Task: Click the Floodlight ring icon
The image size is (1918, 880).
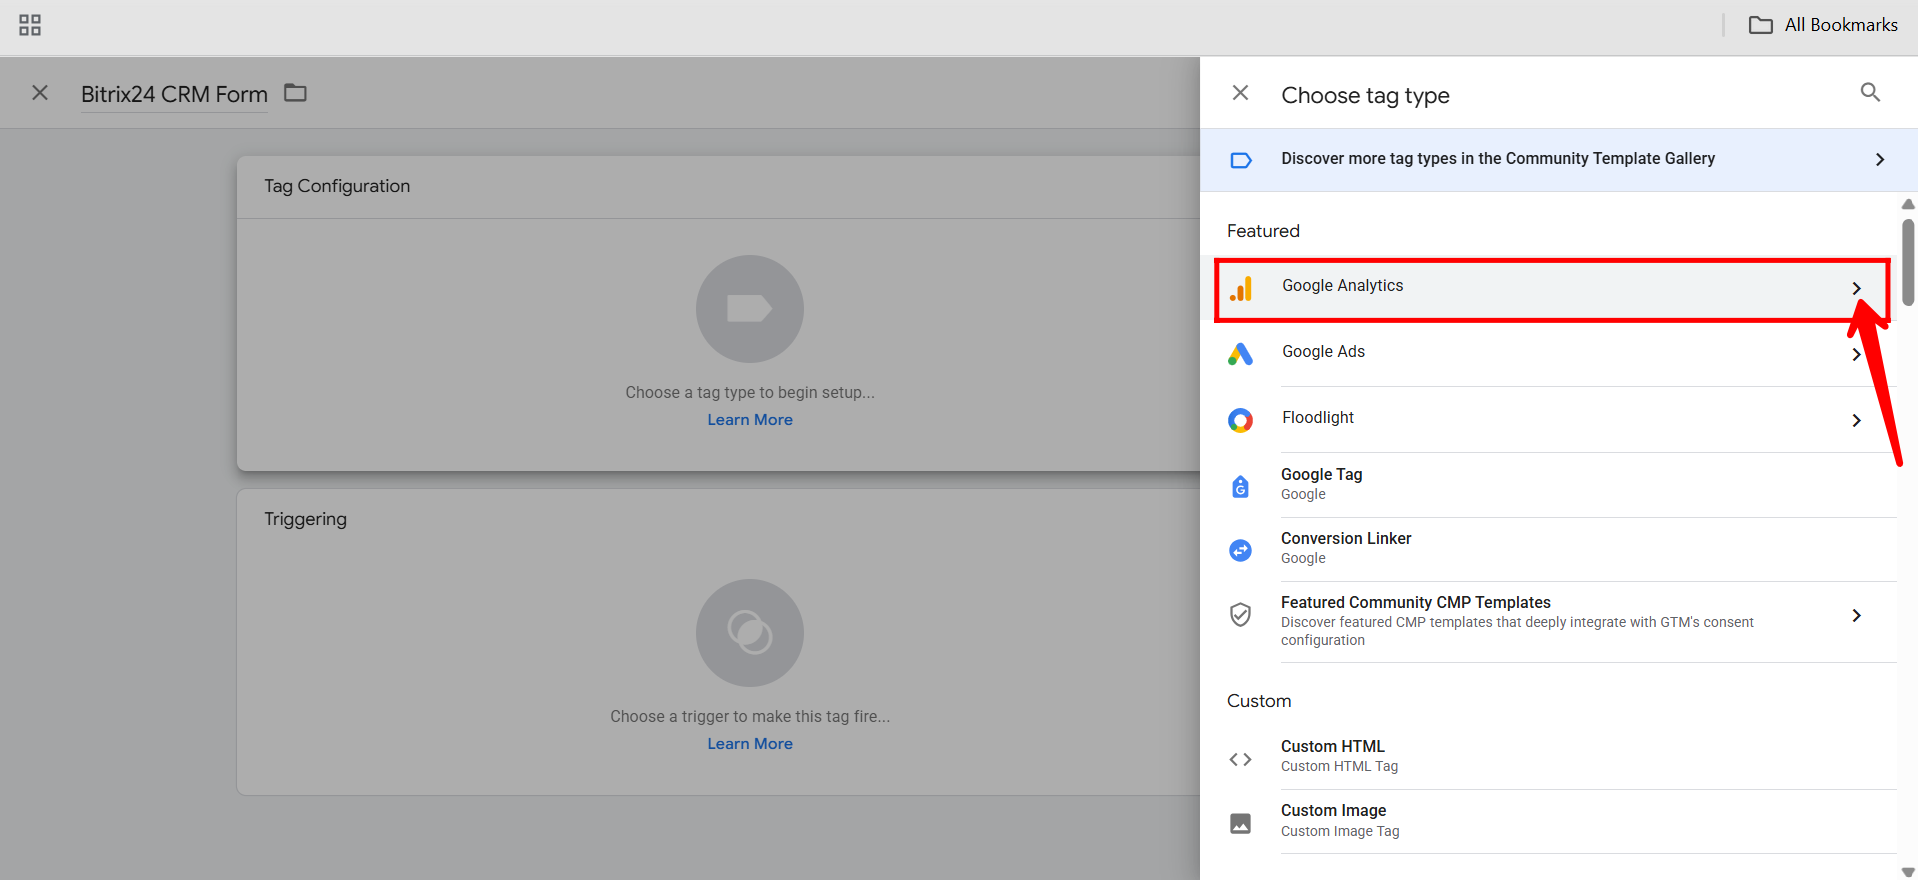Action: click(1240, 420)
